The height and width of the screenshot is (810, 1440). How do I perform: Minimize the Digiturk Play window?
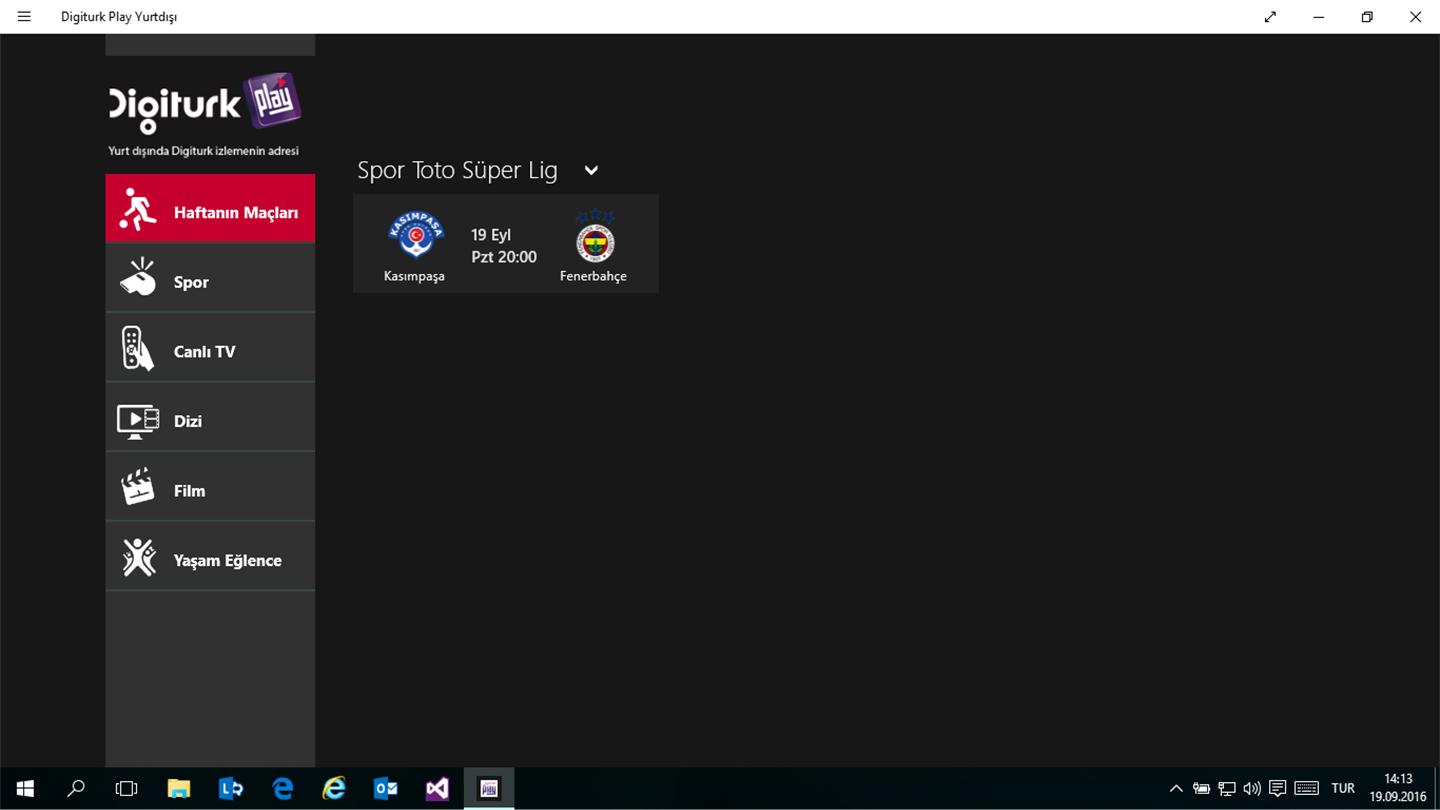[x=1319, y=17]
